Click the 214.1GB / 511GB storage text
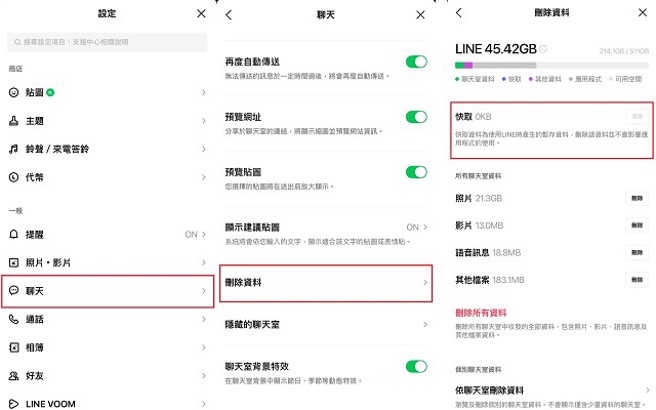Viewport: 656px width, 410px height. point(624,51)
